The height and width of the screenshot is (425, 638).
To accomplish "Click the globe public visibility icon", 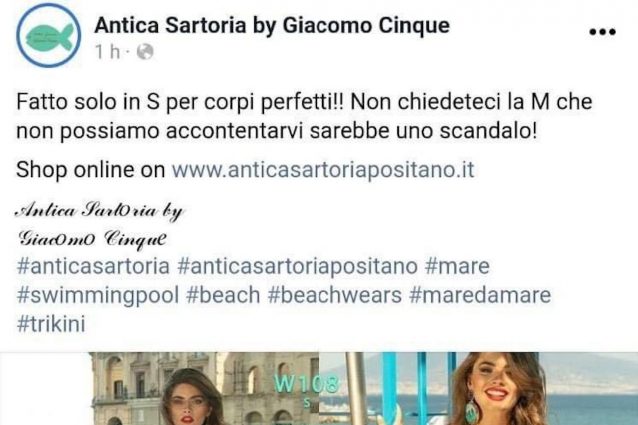I will (x=145, y=52).
